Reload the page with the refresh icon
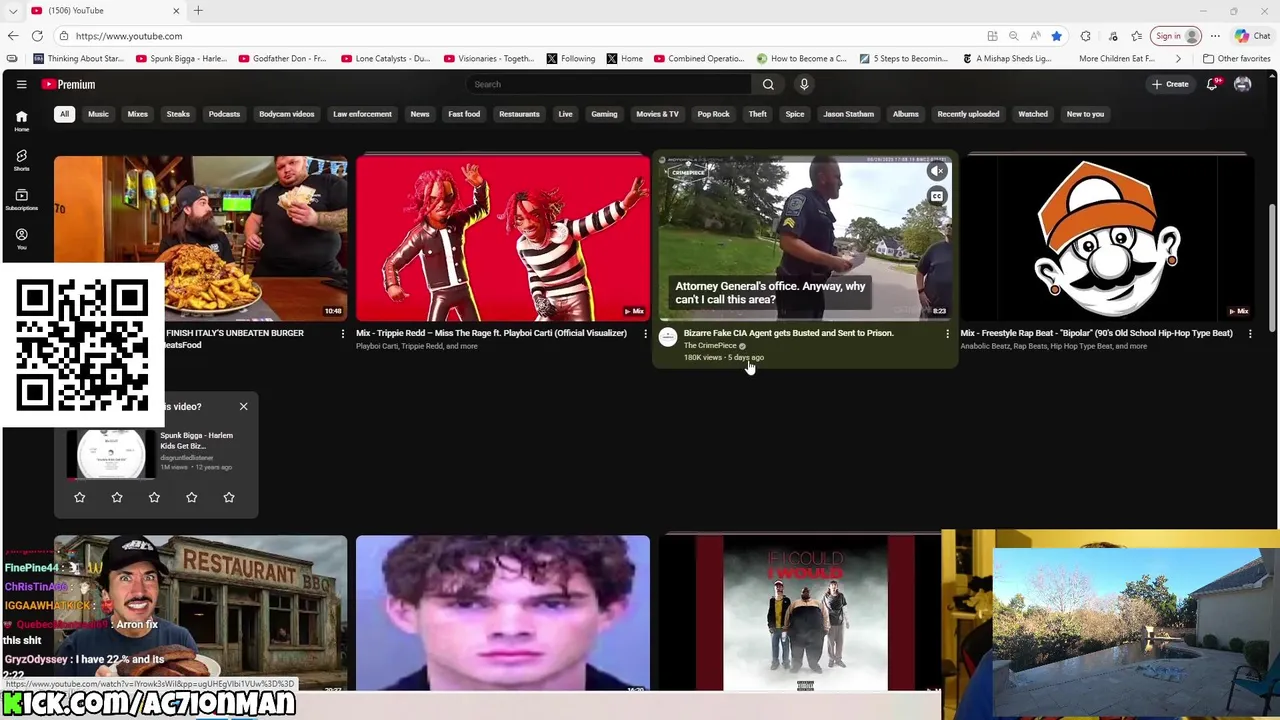Image resolution: width=1280 pixels, height=720 pixels. (37, 36)
